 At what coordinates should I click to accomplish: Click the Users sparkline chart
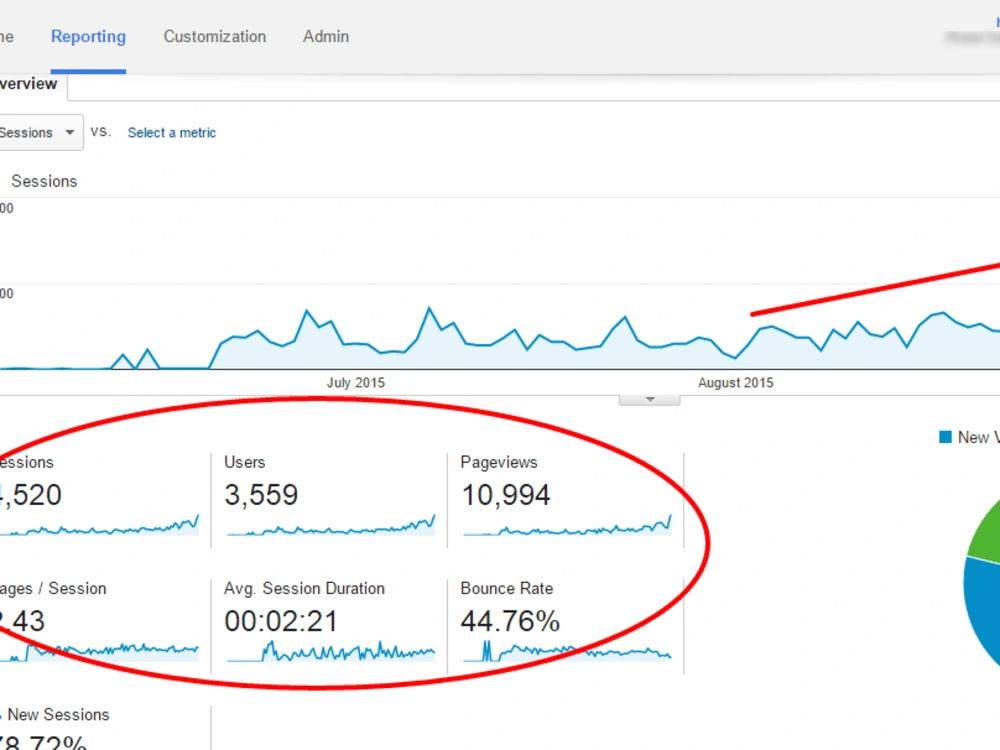click(331, 525)
